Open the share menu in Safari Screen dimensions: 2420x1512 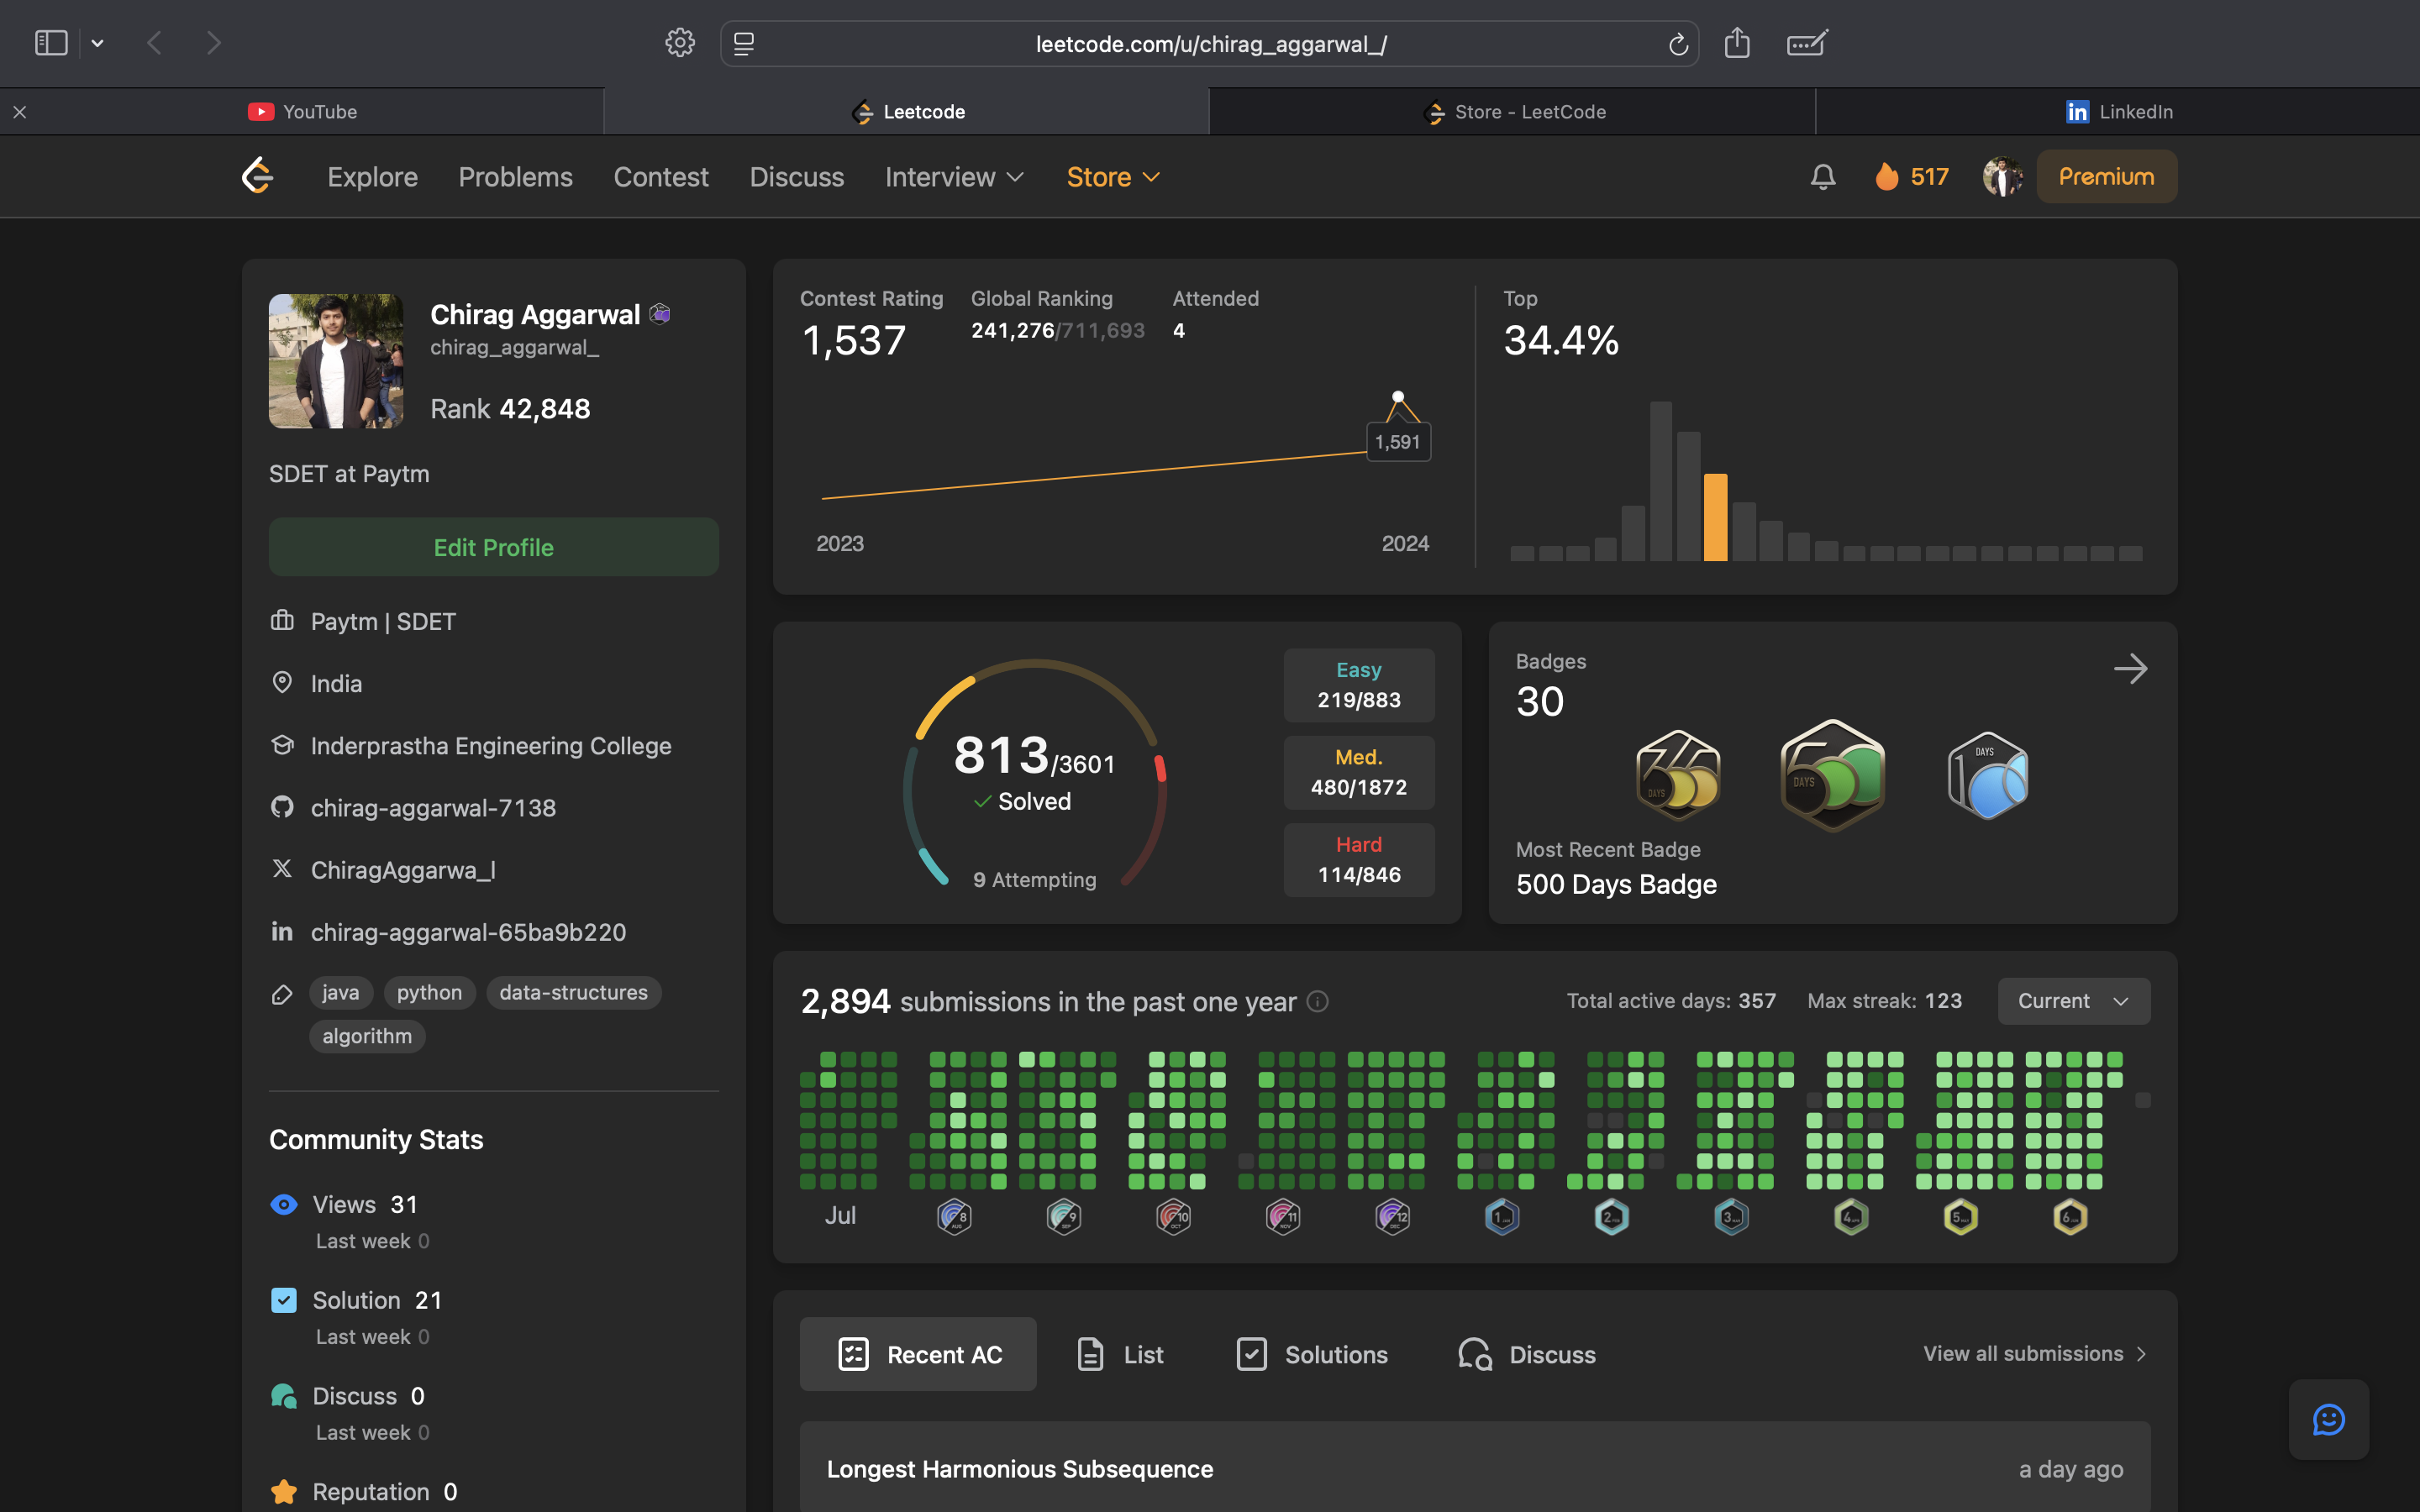(1737, 43)
